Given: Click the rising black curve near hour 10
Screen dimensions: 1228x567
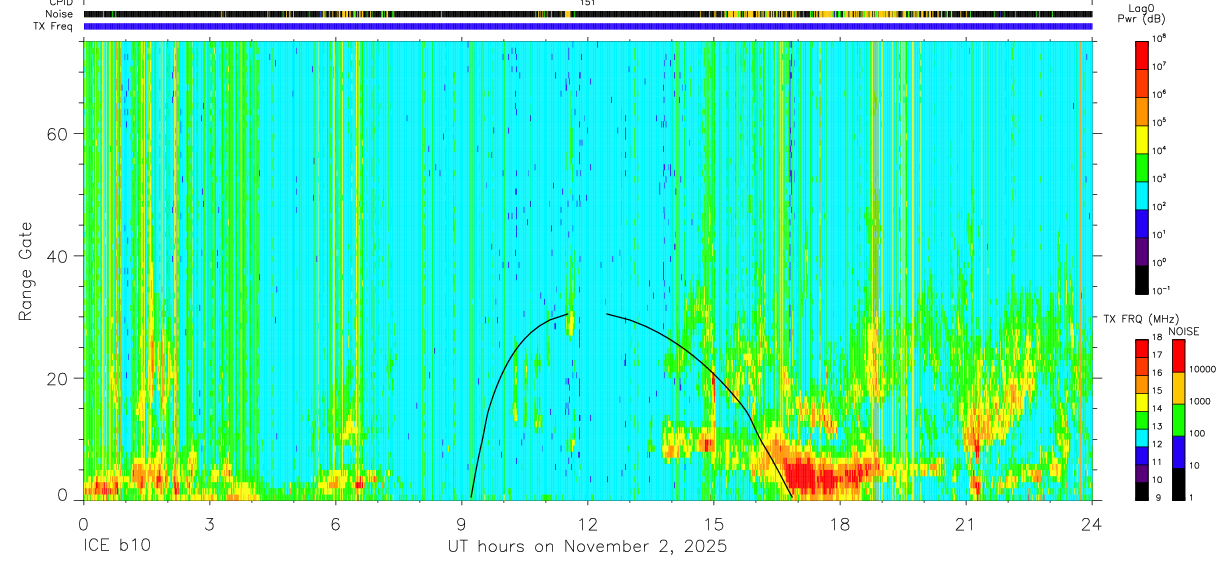Looking at the screenshot, I should click(500, 376).
